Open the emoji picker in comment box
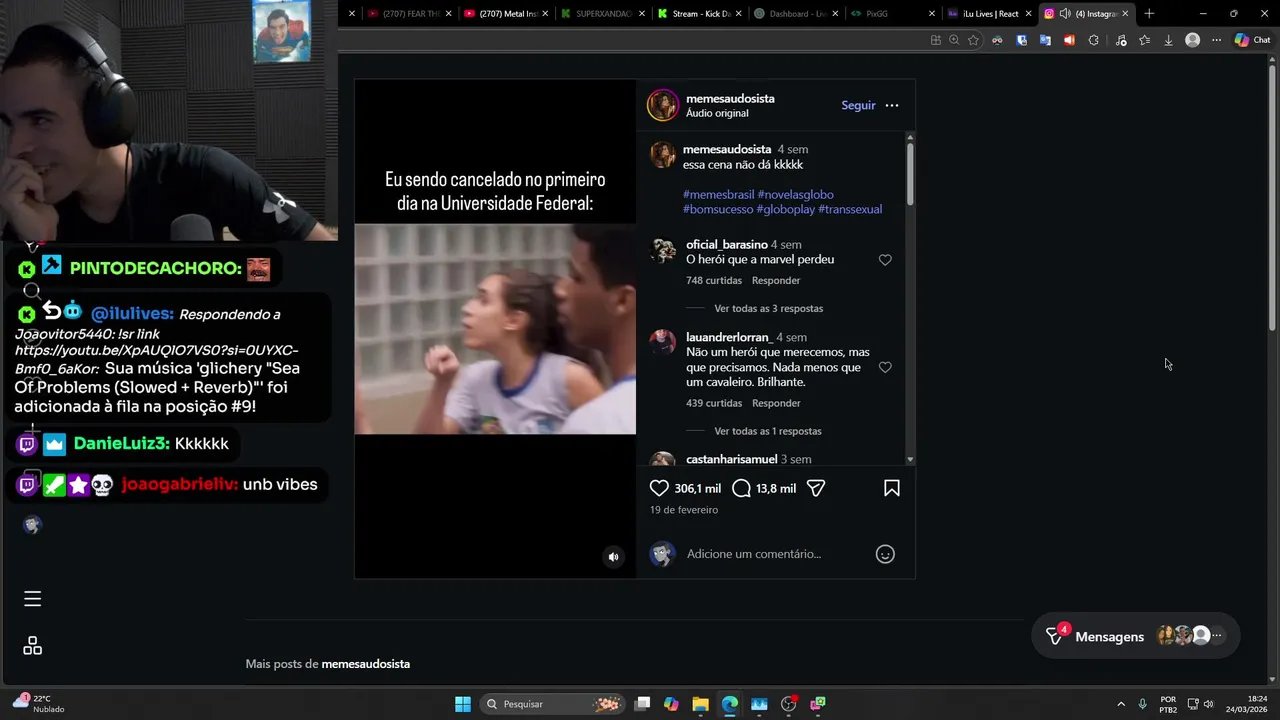This screenshot has width=1280, height=720. click(885, 554)
